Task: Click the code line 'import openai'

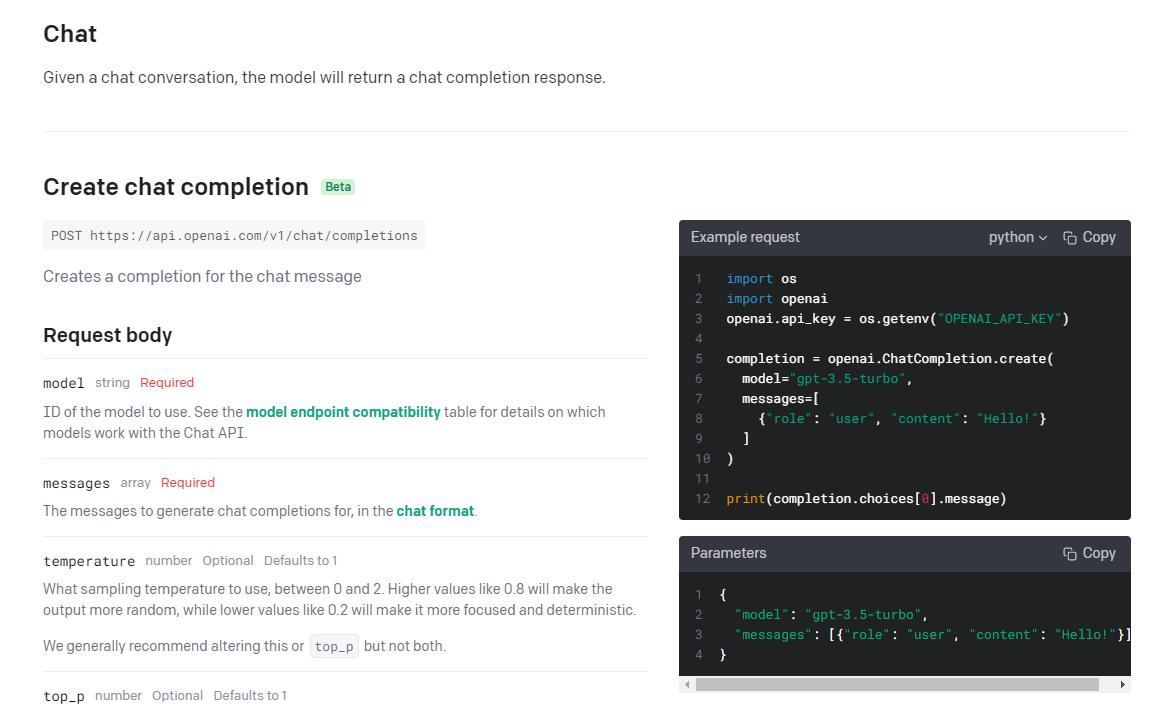Action: tap(777, 299)
